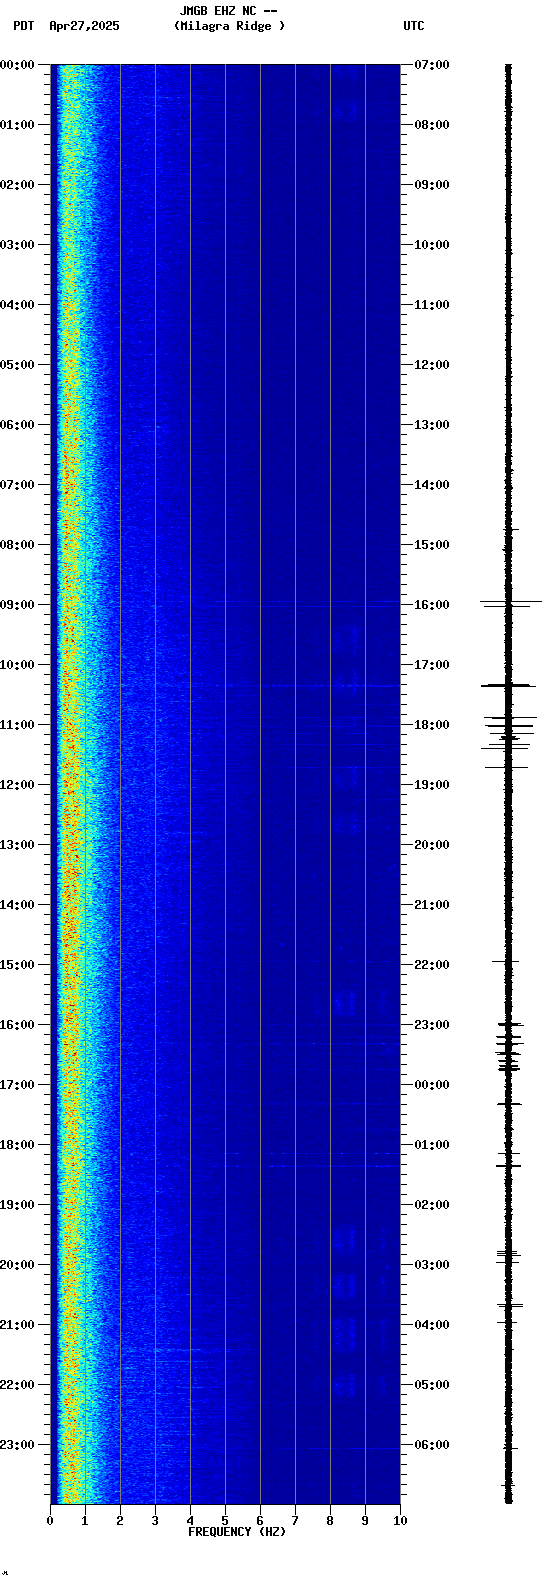
Task: Click the seismogram activity cluster after 23:00 UTC
Action: (509, 1046)
